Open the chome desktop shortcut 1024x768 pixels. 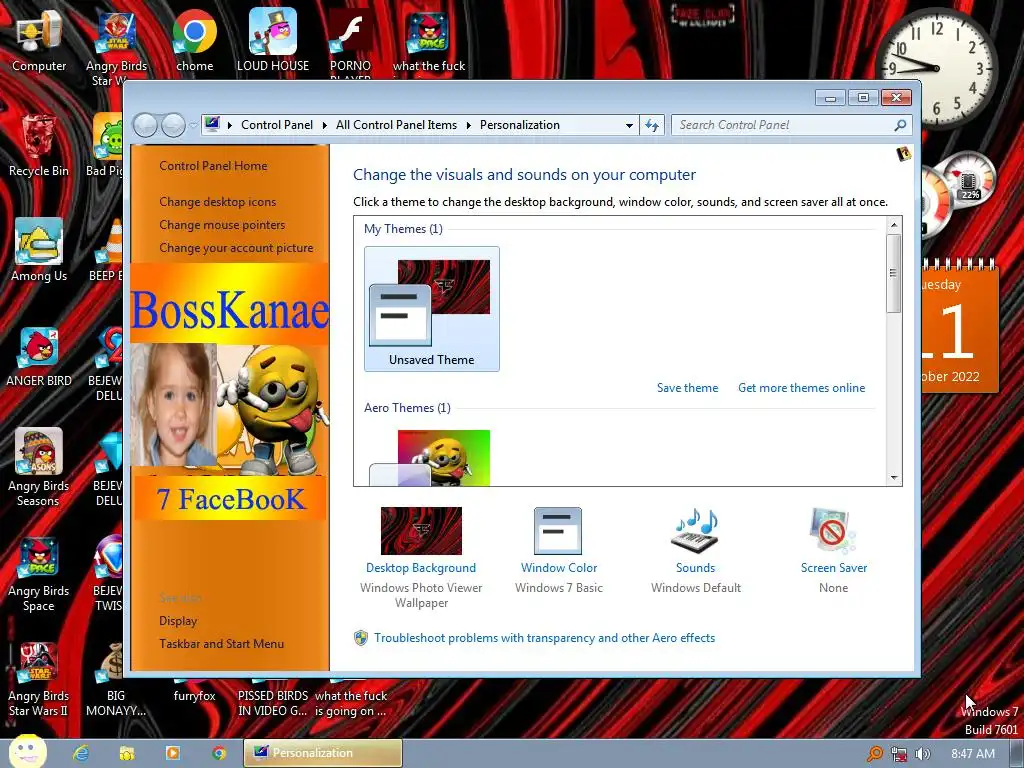point(195,40)
